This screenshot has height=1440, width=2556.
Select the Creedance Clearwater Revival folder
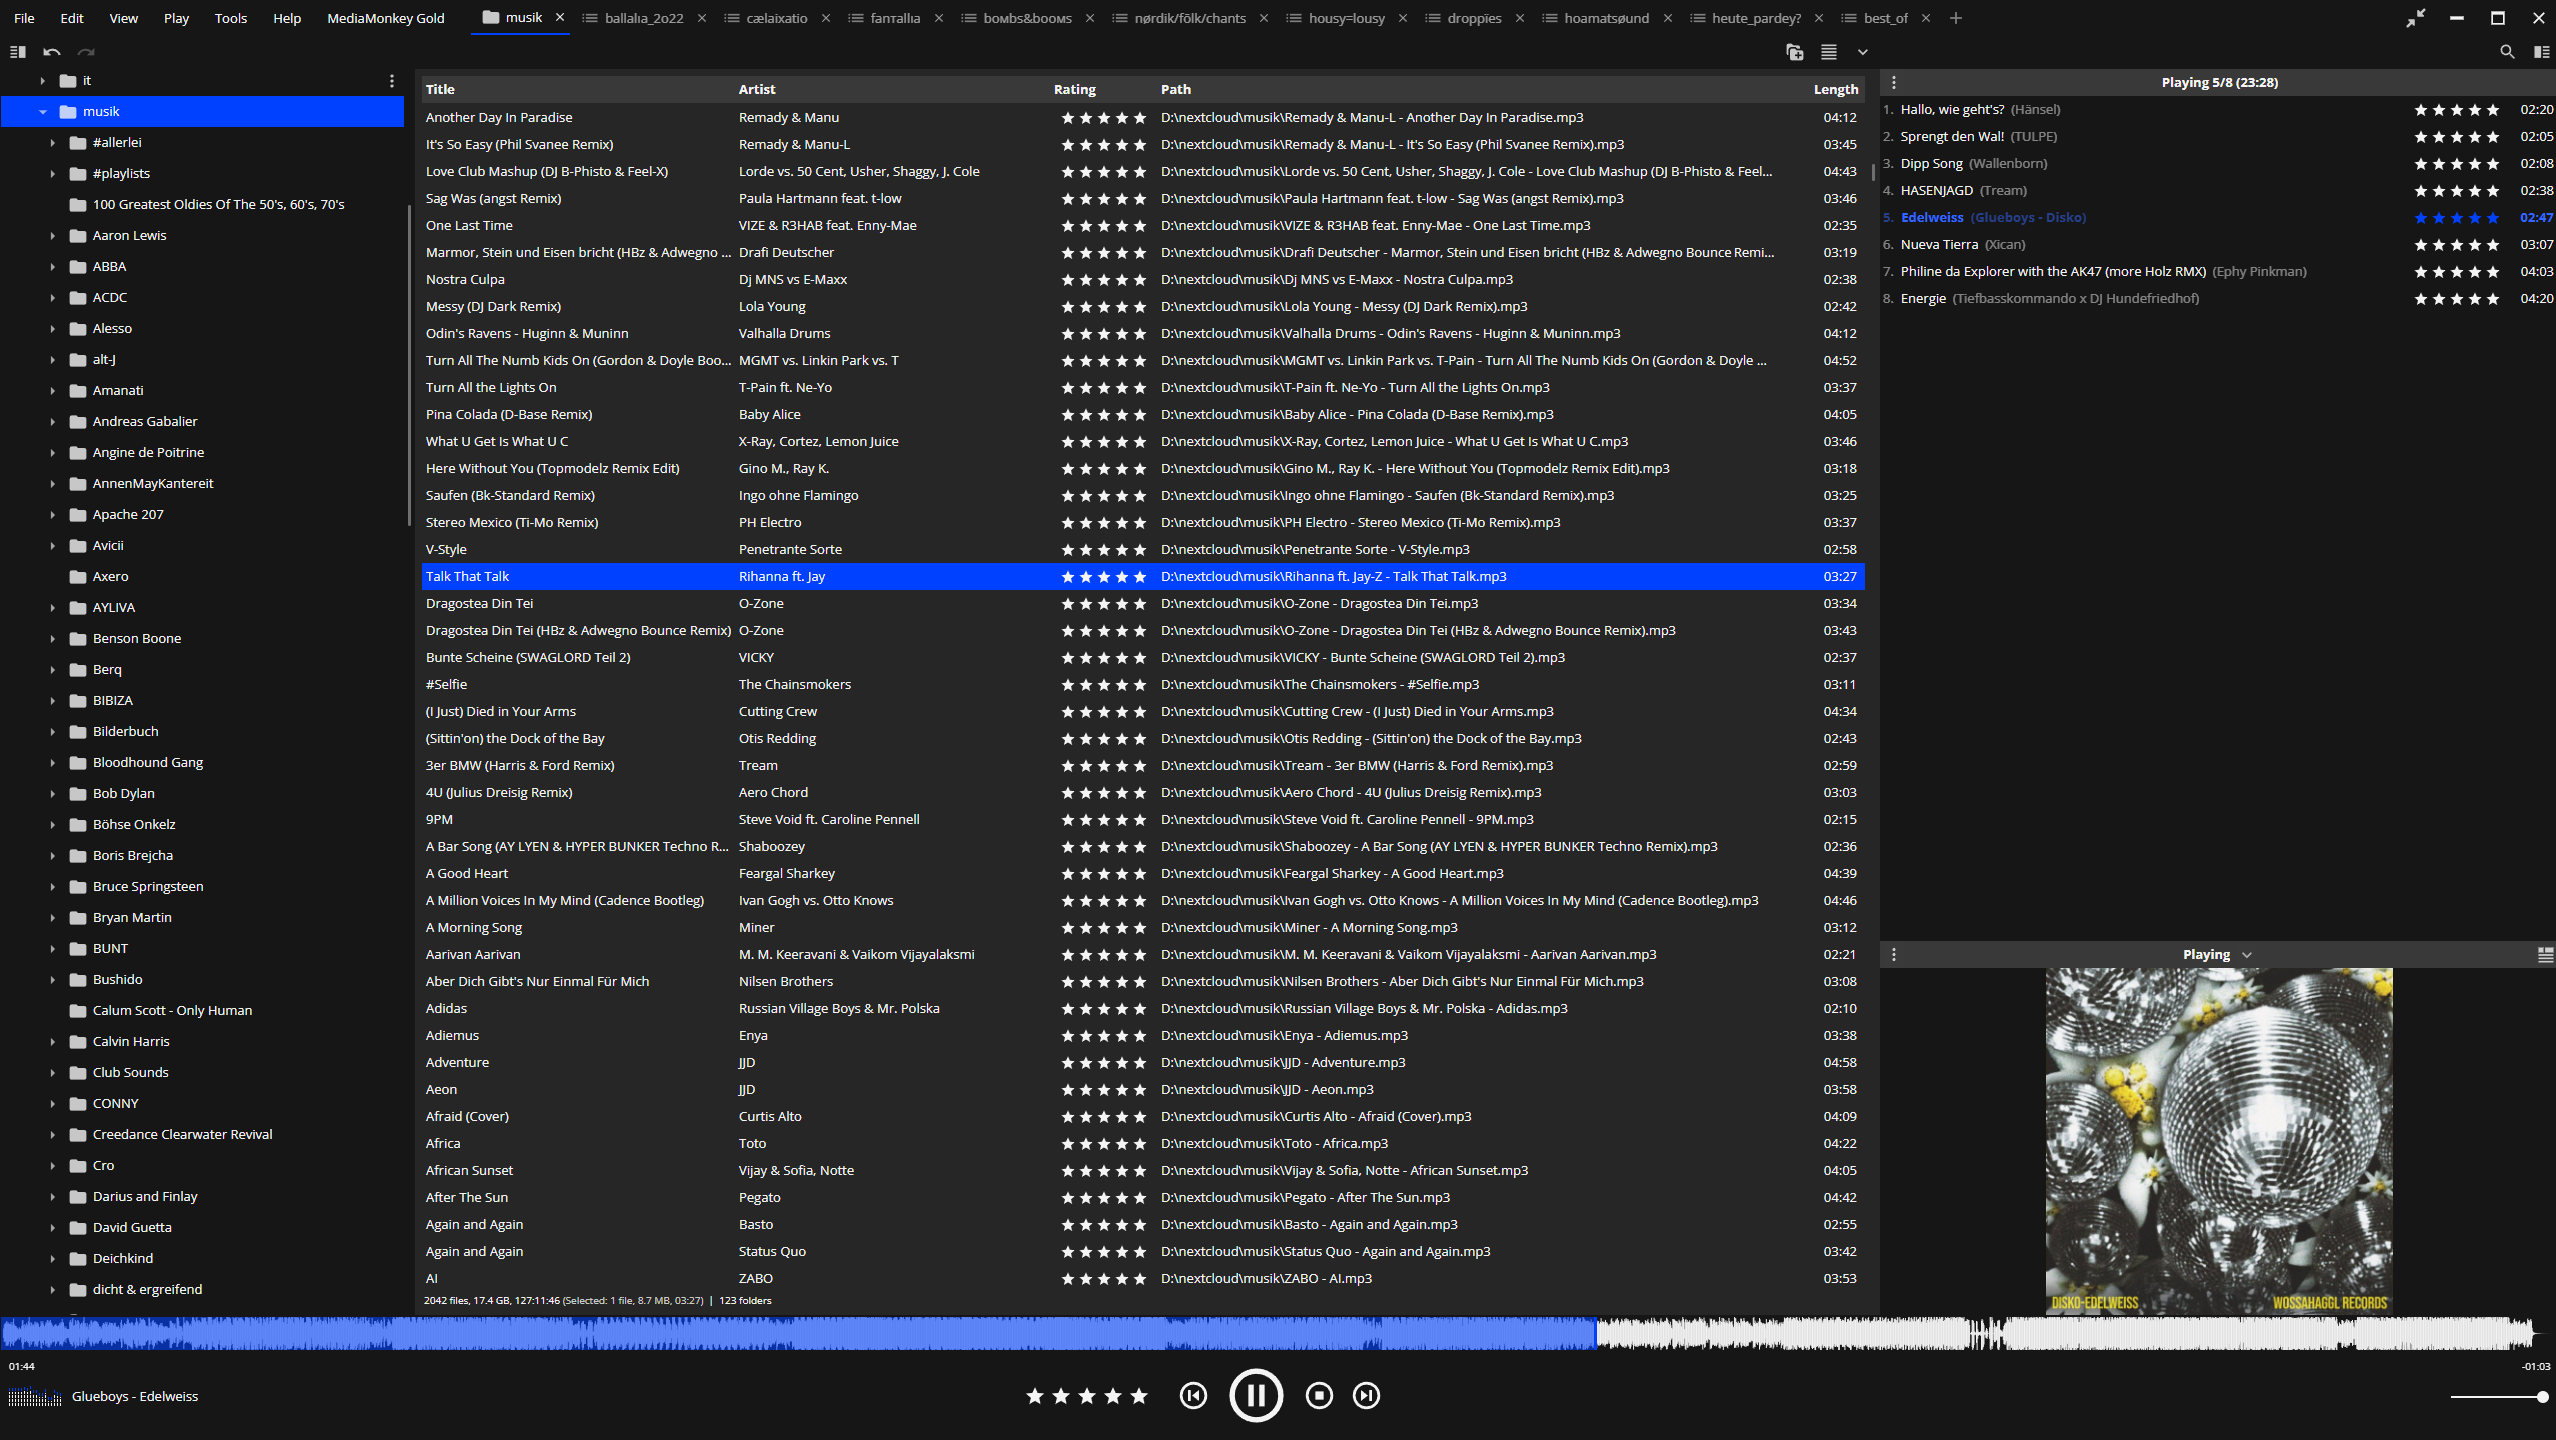coord(182,1135)
